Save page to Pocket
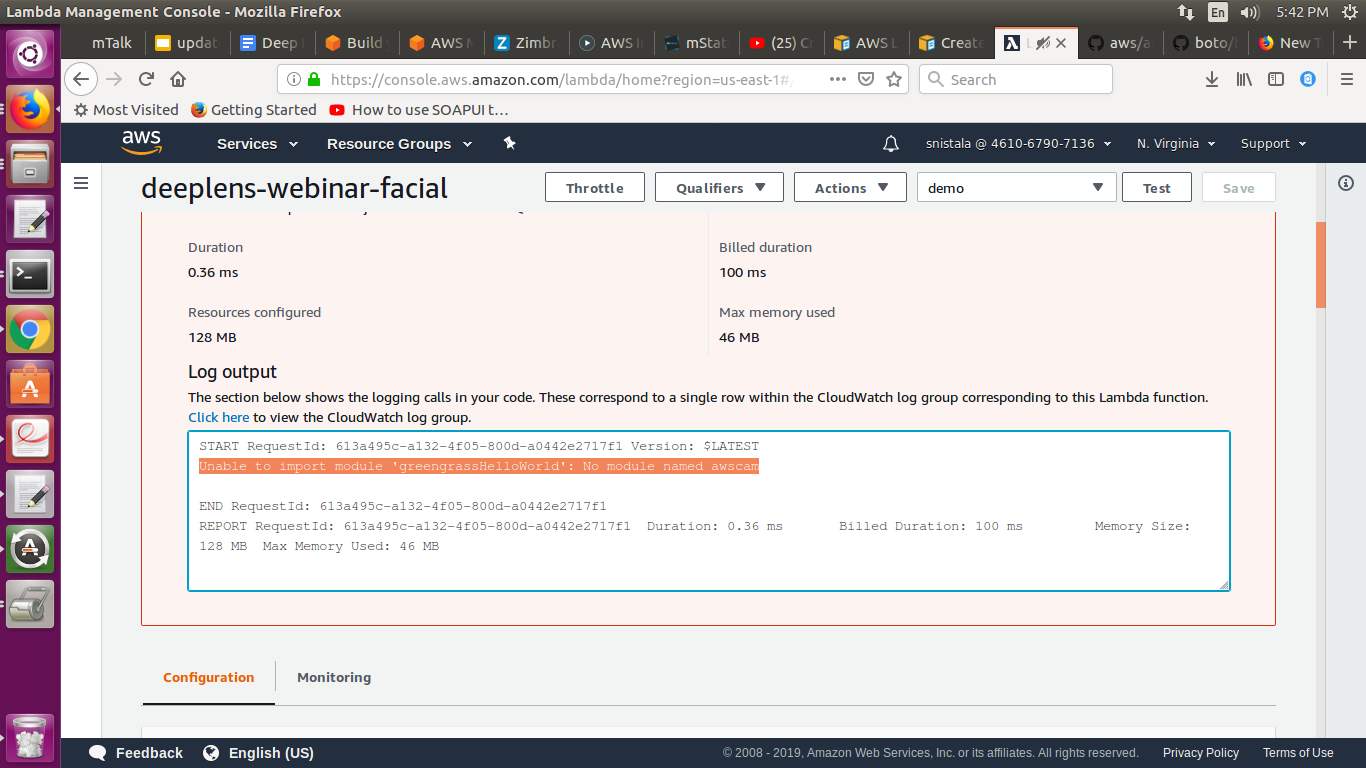The width and height of the screenshot is (1366, 768). click(867, 79)
